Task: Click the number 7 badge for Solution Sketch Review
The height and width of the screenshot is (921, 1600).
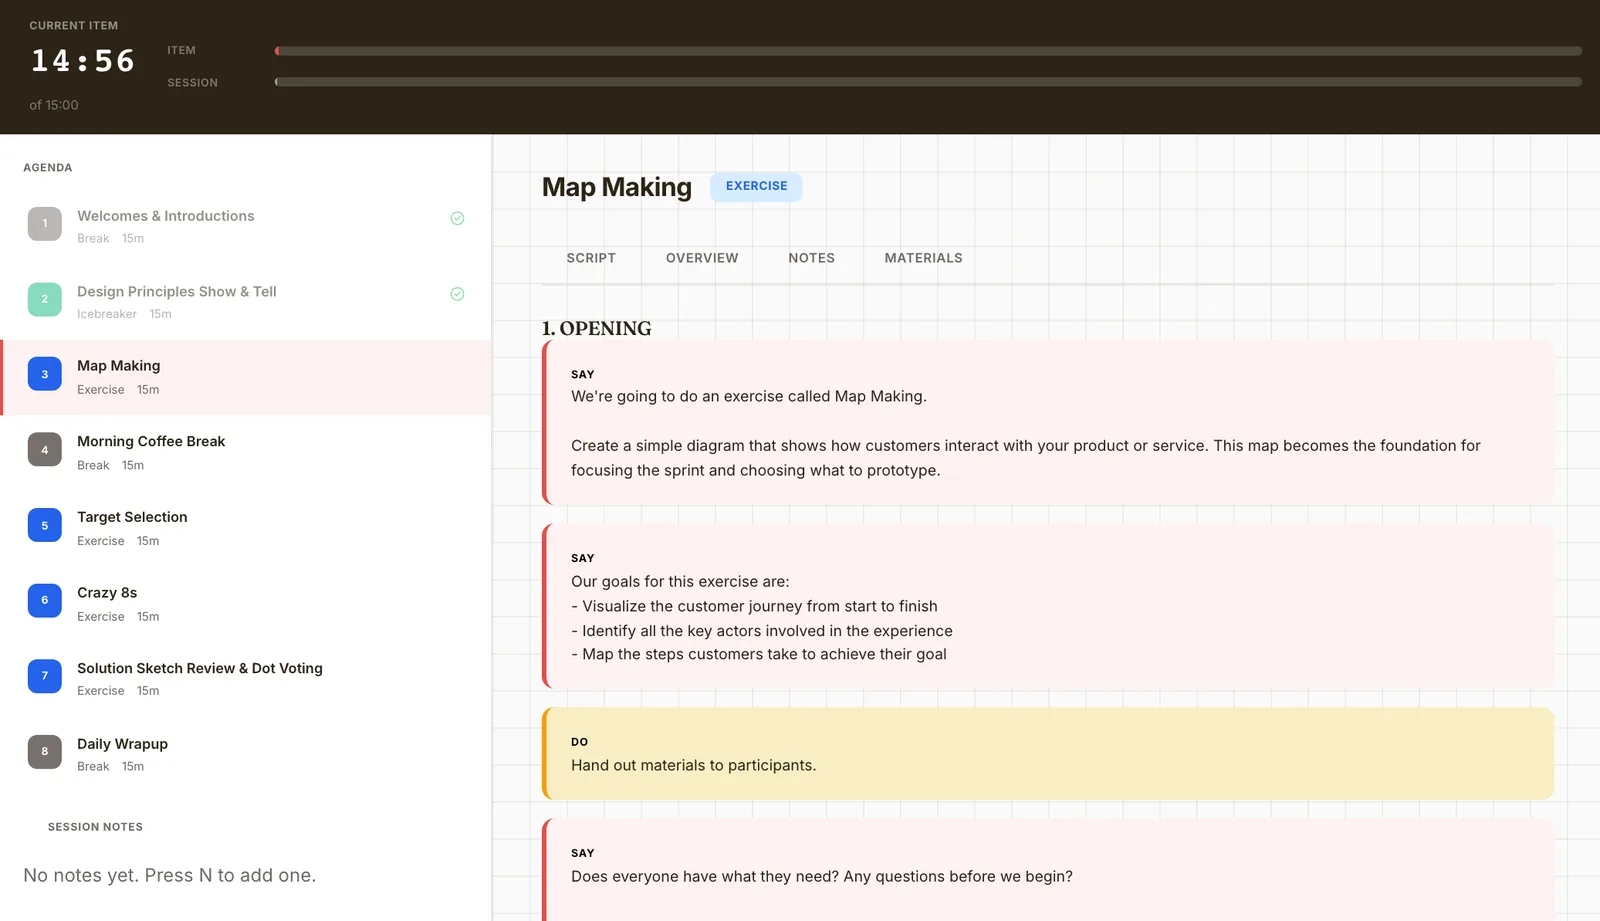Action: 44,676
